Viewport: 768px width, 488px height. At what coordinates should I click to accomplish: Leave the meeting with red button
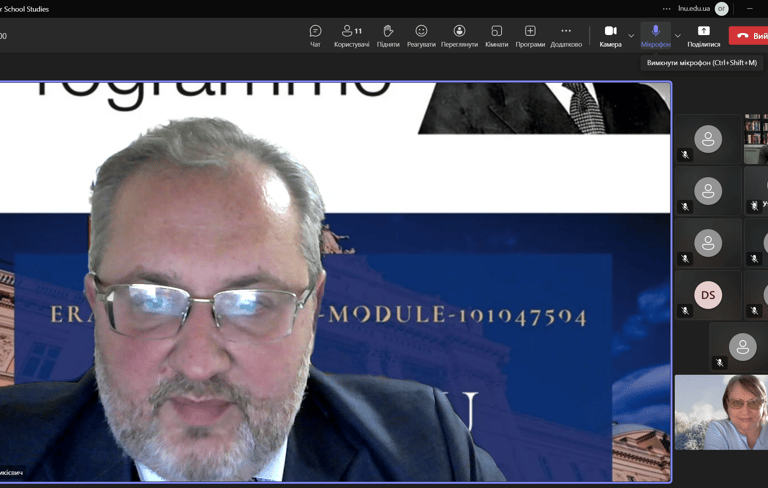[x=748, y=36]
